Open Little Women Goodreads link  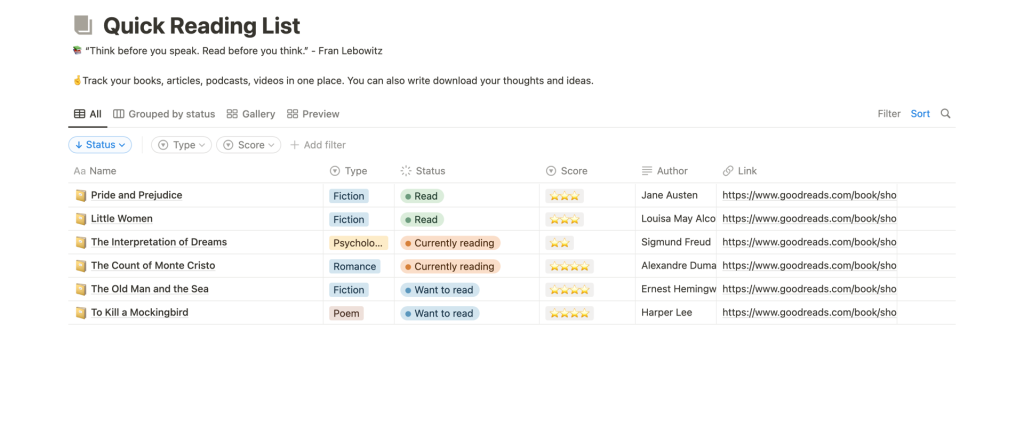pos(808,219)
